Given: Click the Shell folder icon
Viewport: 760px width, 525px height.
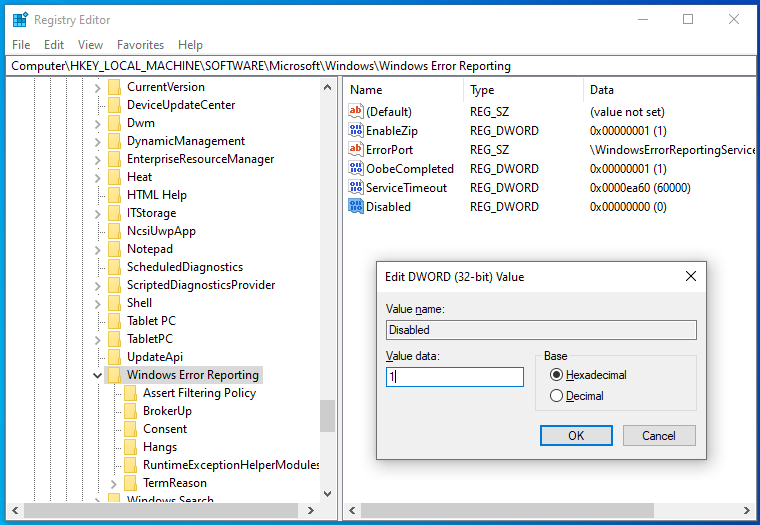Looking at the screenshot, I should (x=114, y=303).
